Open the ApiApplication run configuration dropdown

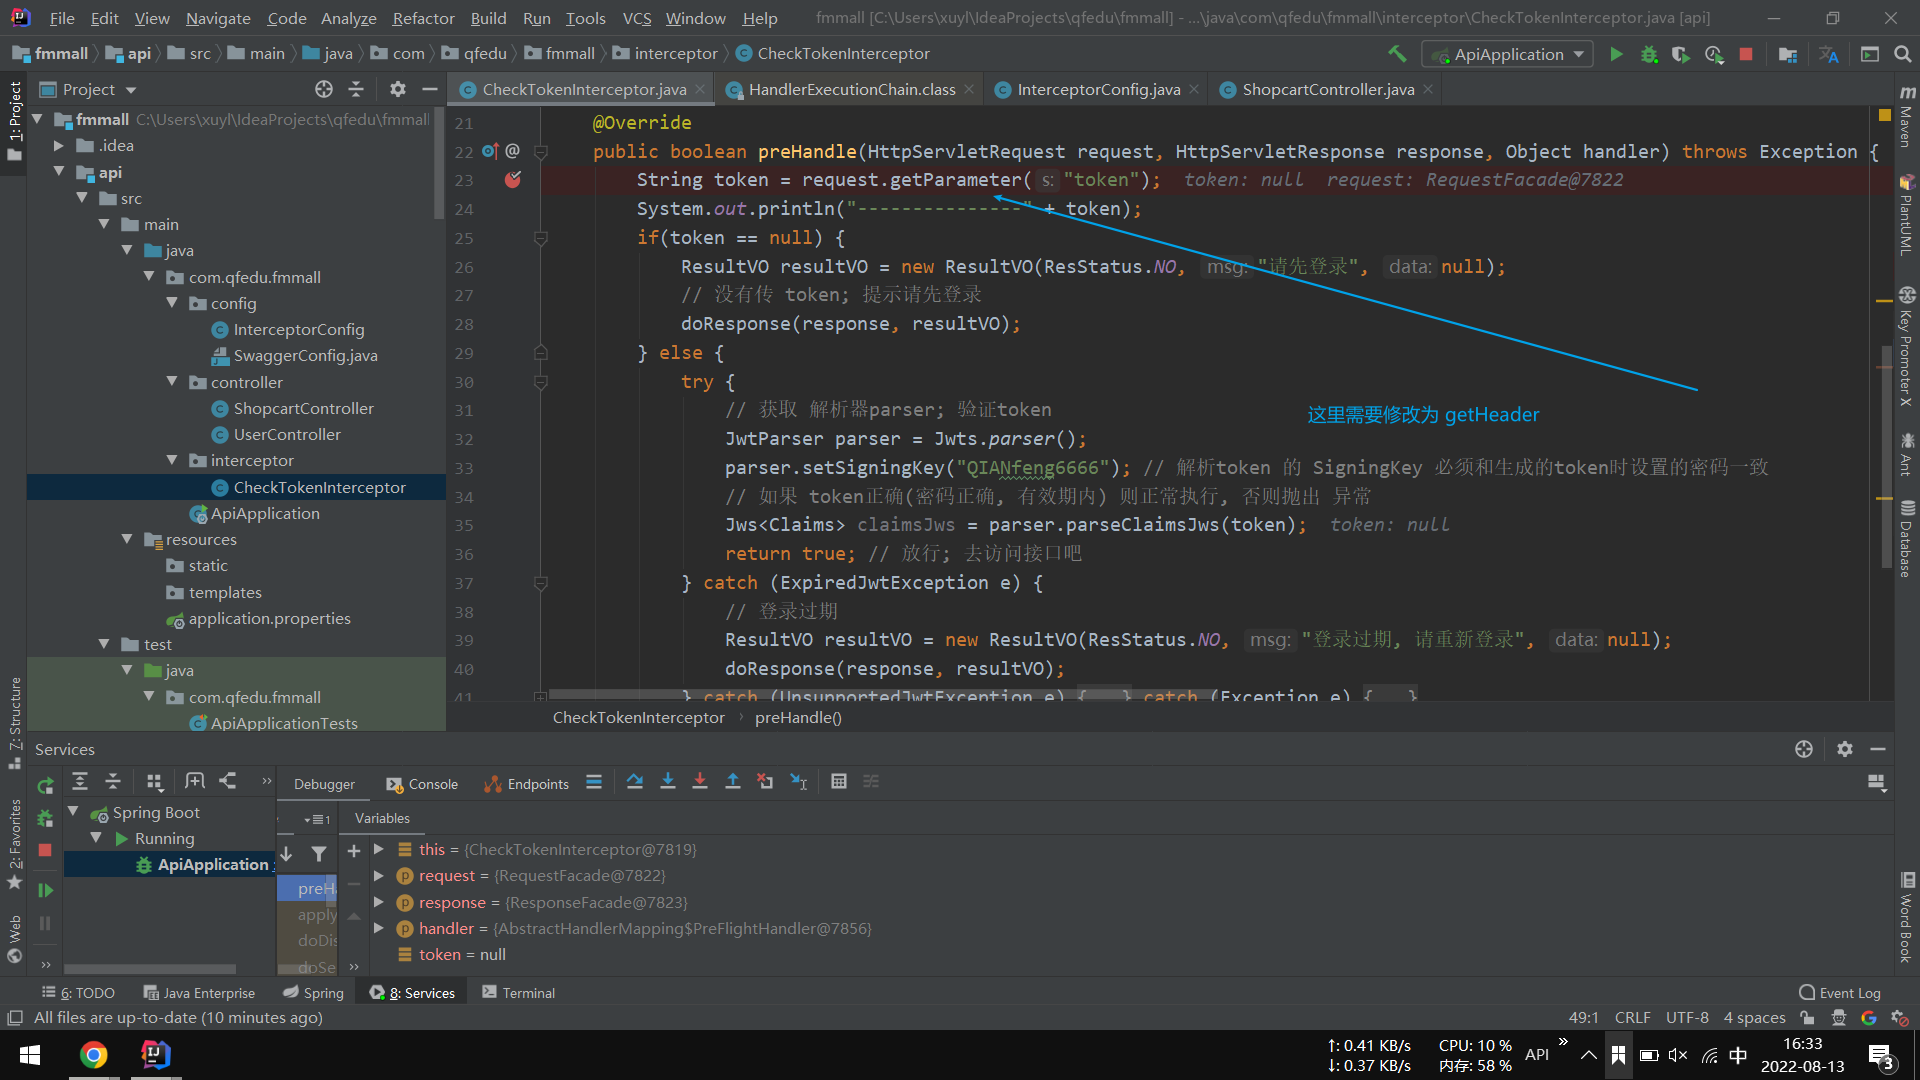(x=1508, y=54)
